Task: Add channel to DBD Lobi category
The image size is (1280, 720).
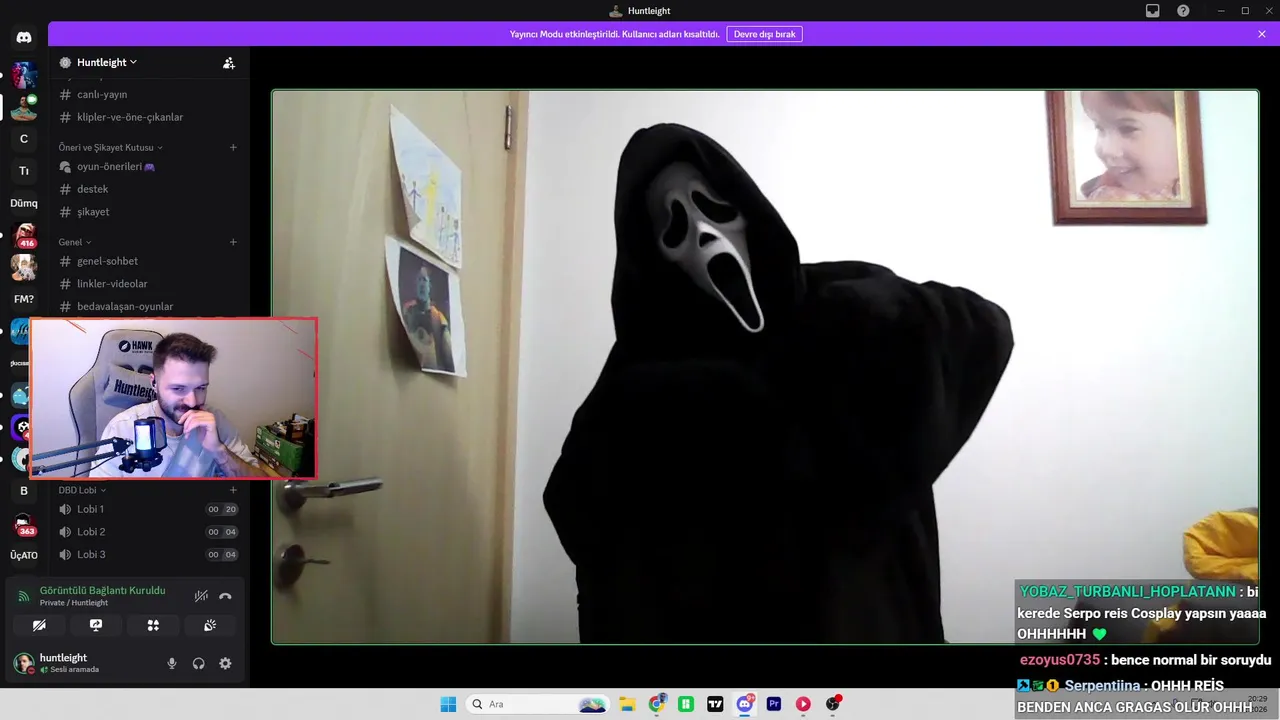Action: click(x=233, y=490)
